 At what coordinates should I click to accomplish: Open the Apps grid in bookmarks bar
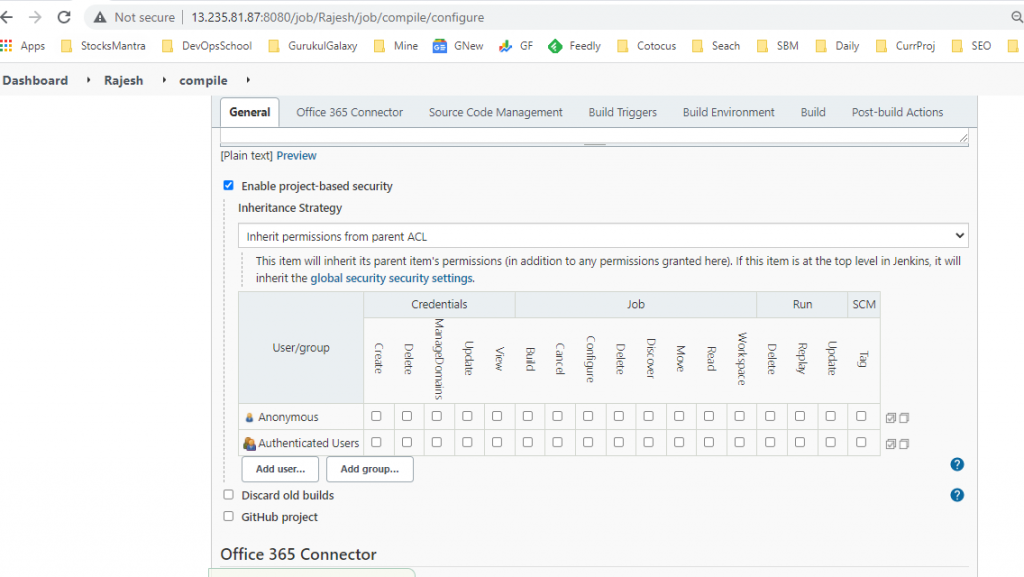point(22,46)
